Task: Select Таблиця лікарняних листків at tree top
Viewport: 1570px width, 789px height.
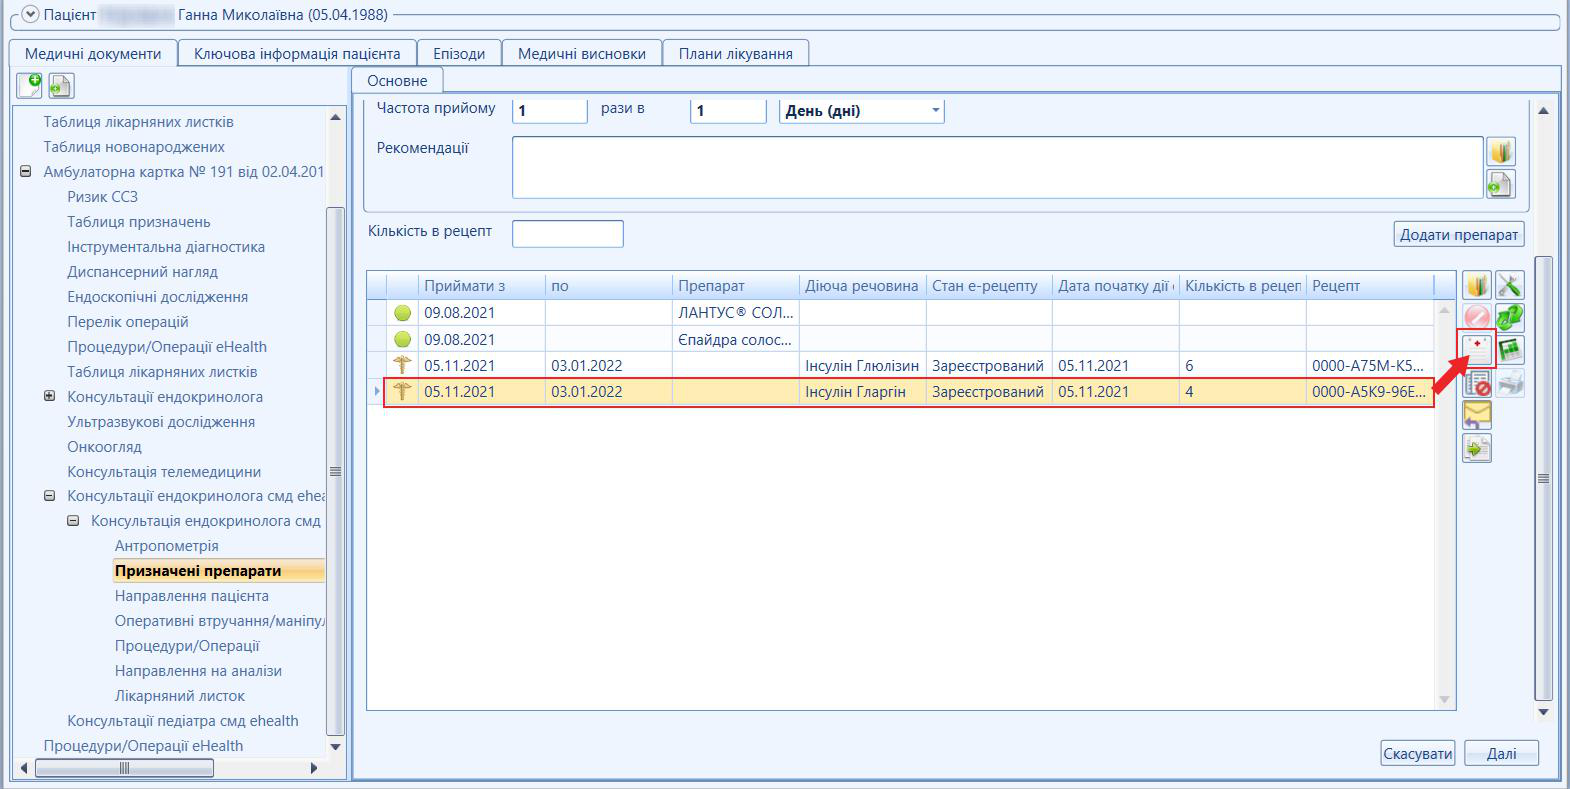Action: (x=138, y=121)
